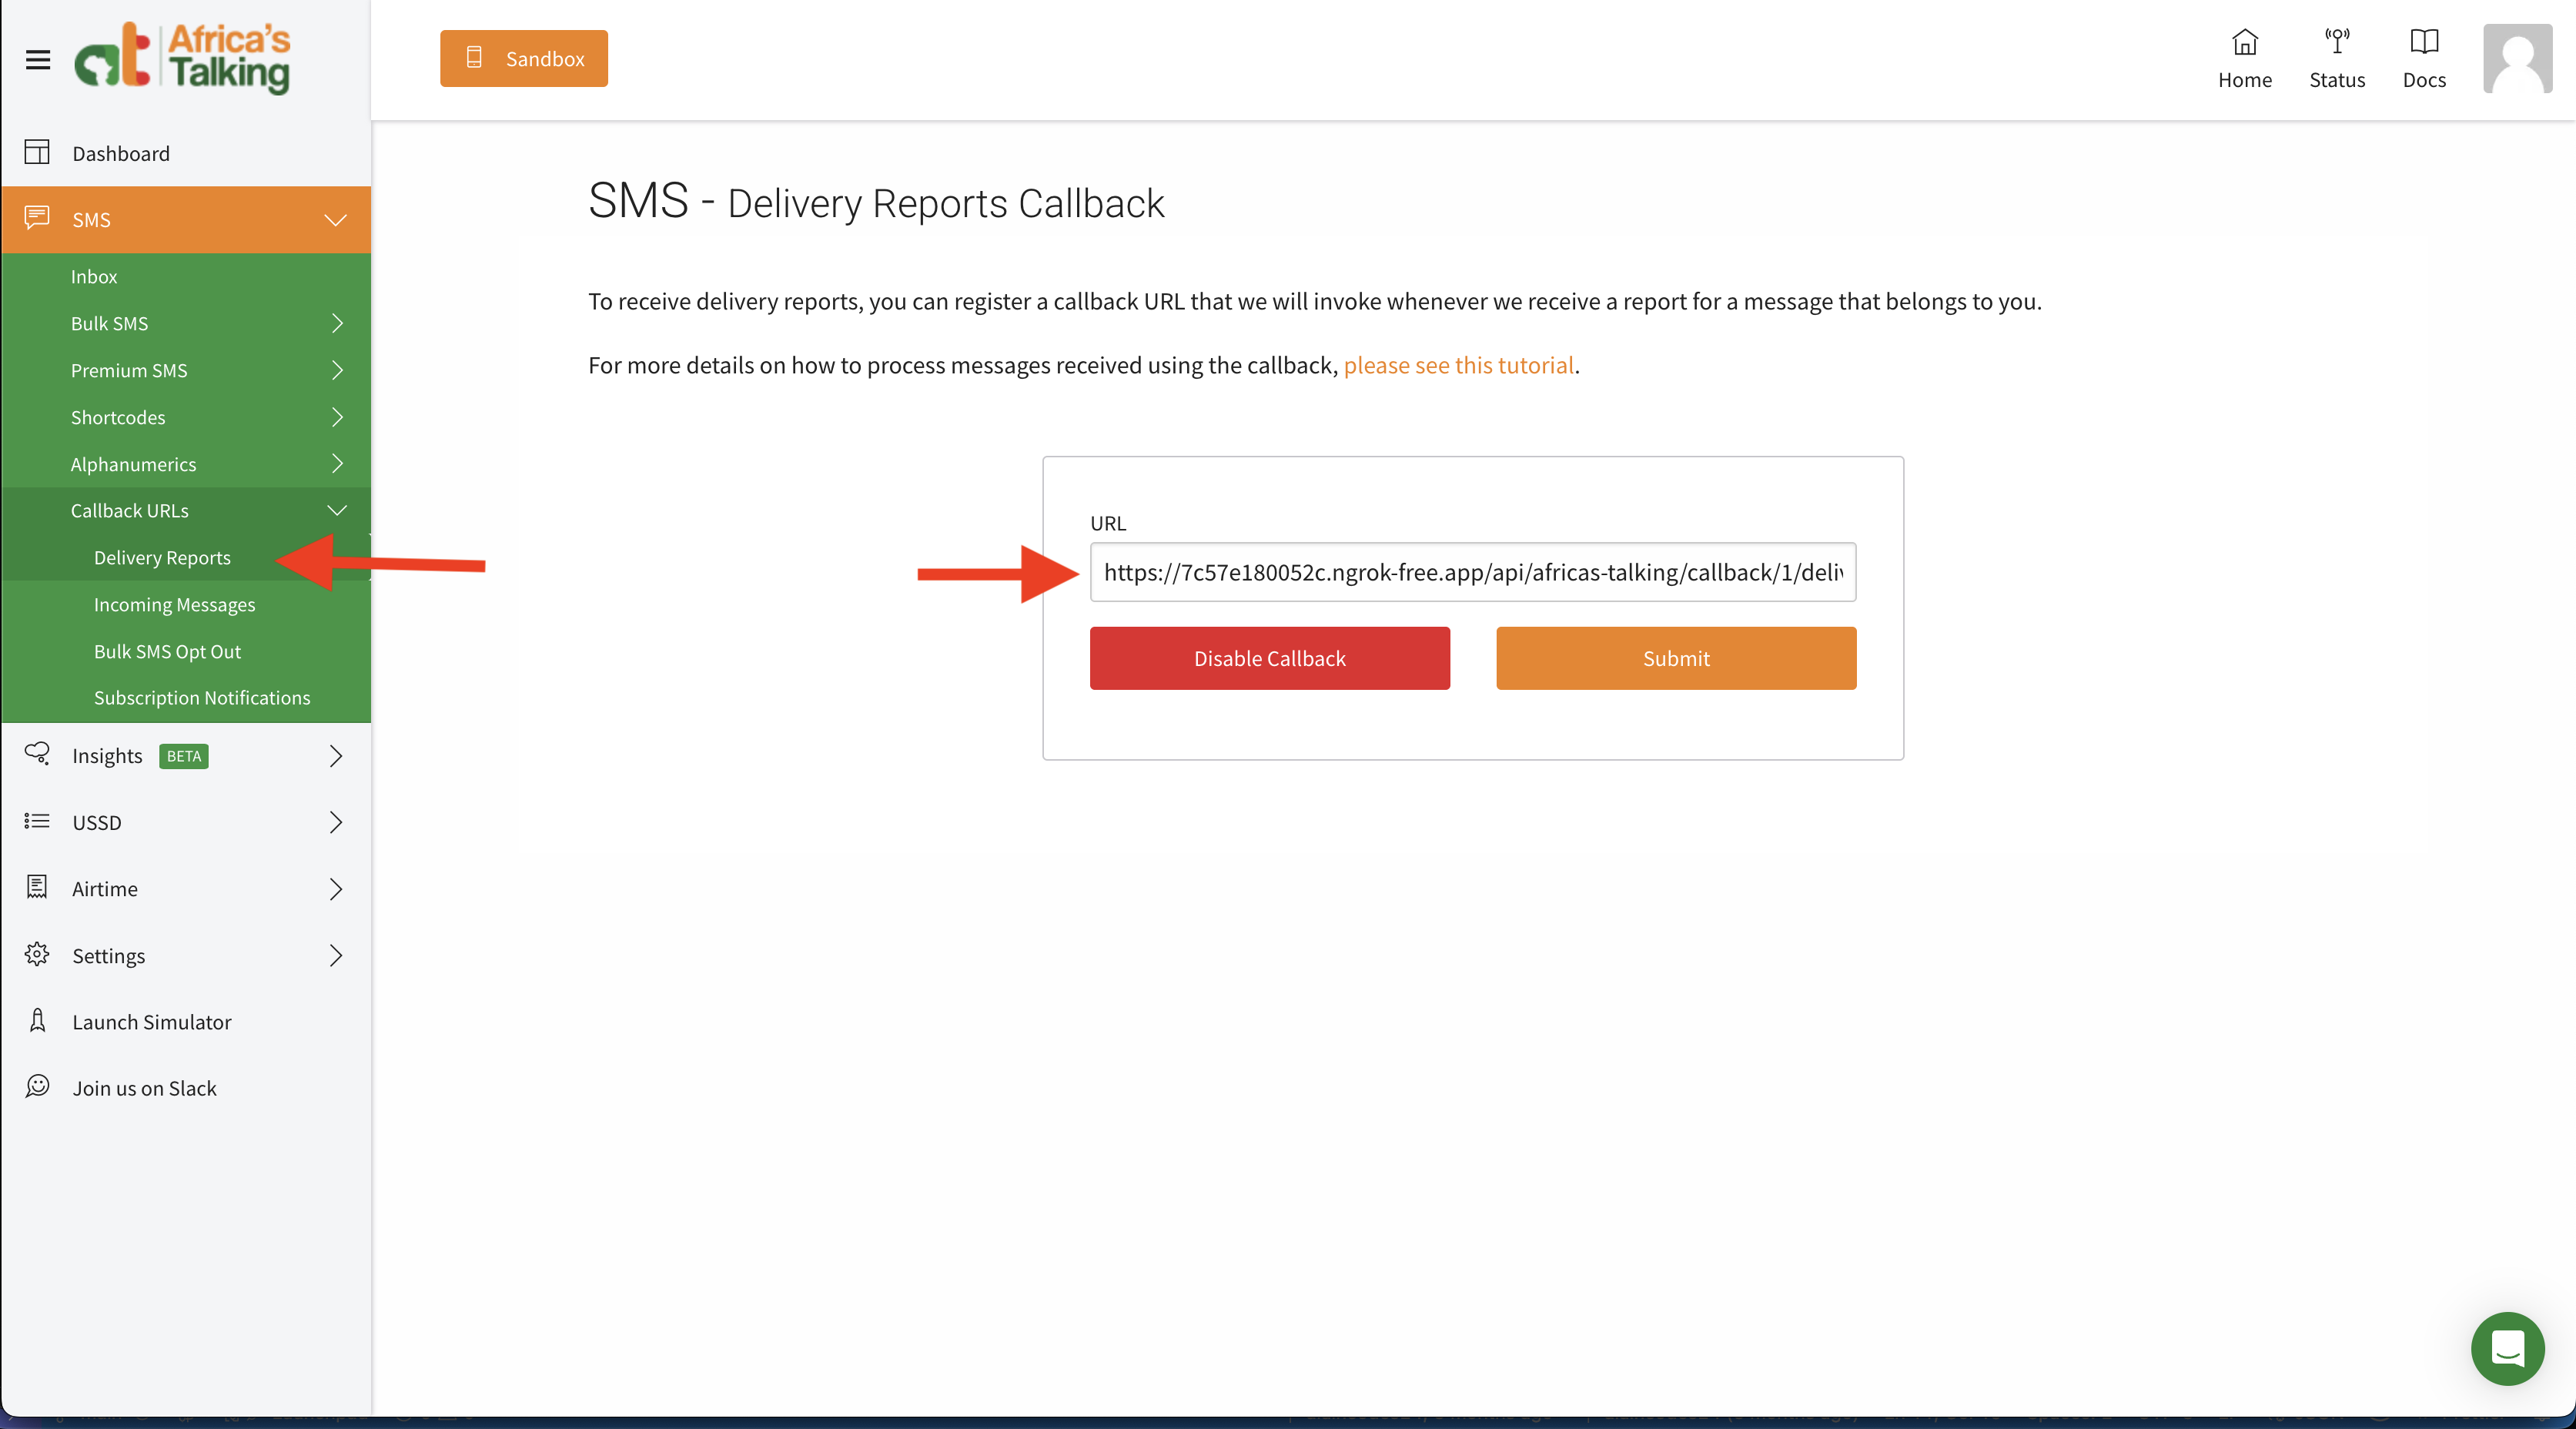
Task: Click the Airtime receipt icon
Action: click(37, 887)
